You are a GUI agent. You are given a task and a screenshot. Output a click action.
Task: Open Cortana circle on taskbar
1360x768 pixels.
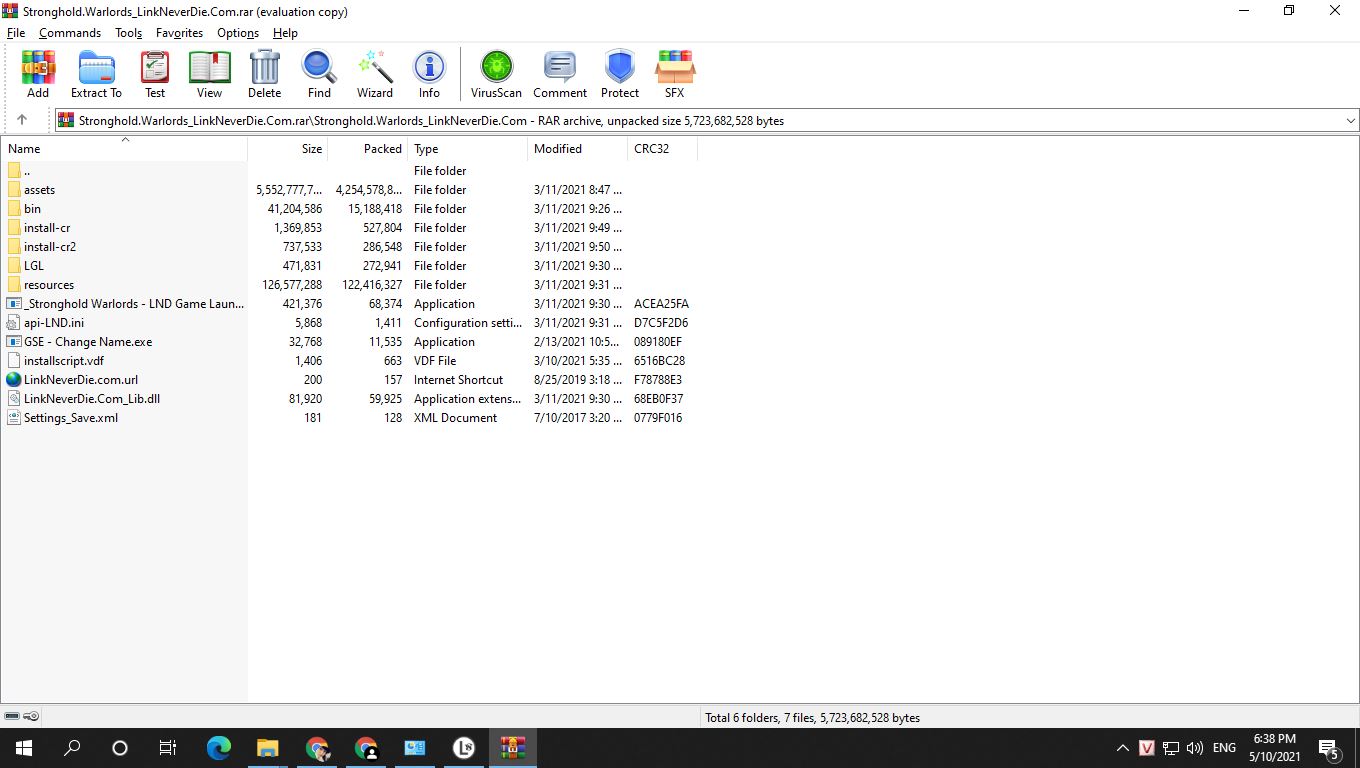point(120,748)
